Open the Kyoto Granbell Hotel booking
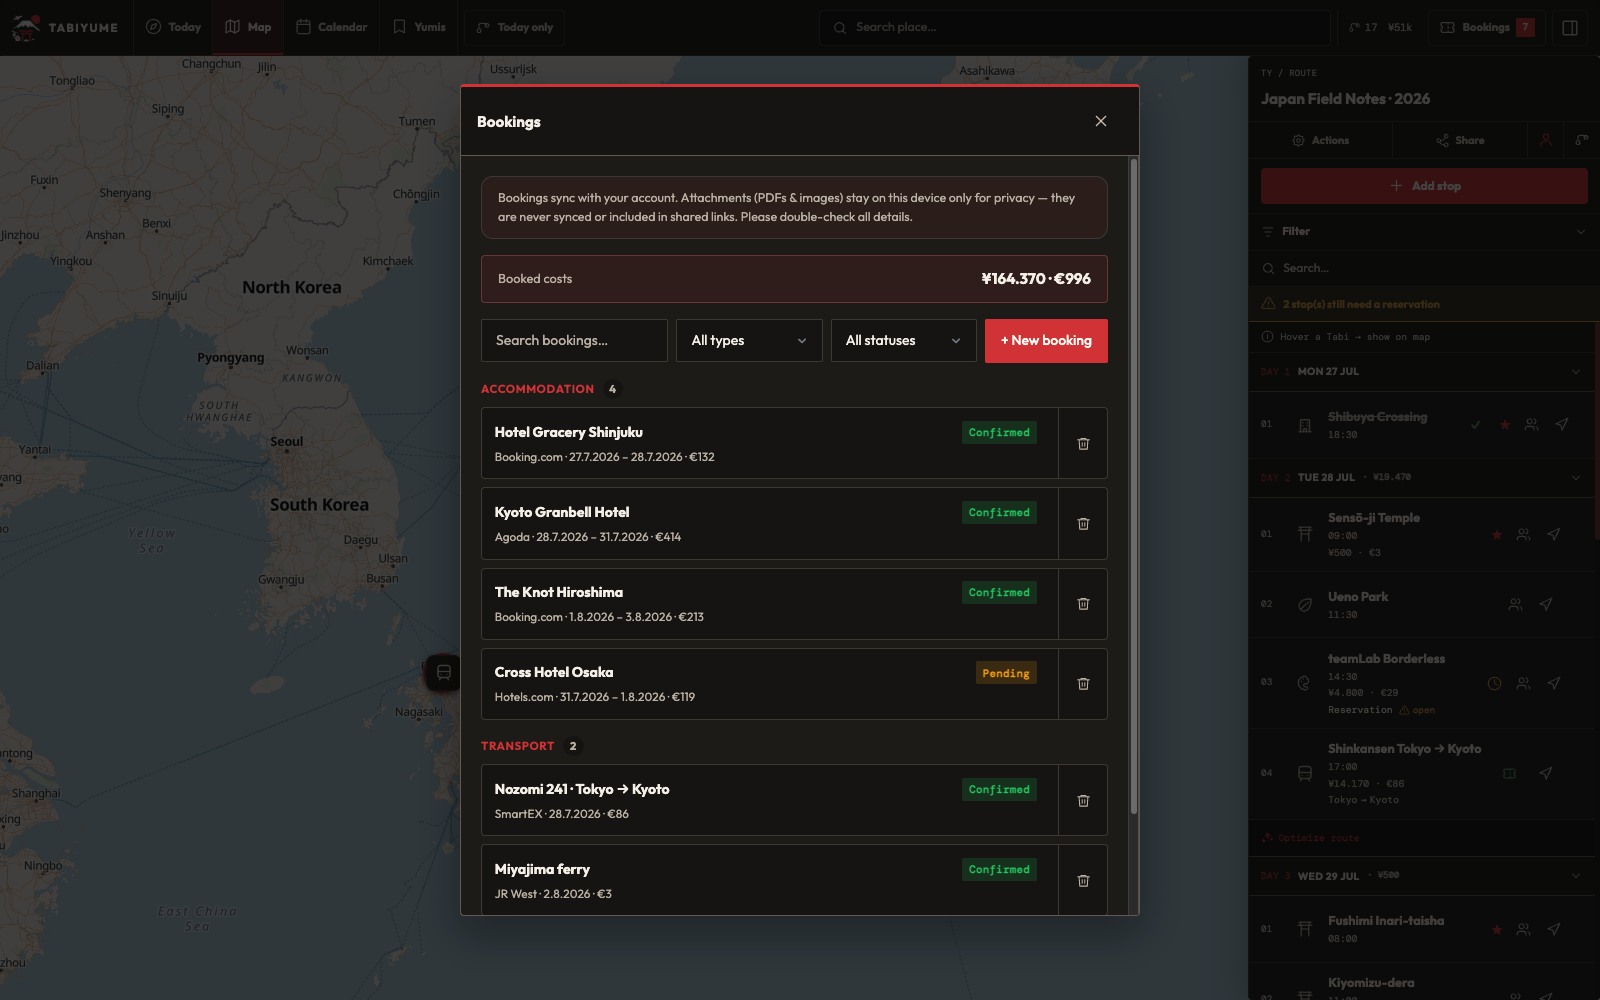1600x1000 pixels. click(769, 523)
